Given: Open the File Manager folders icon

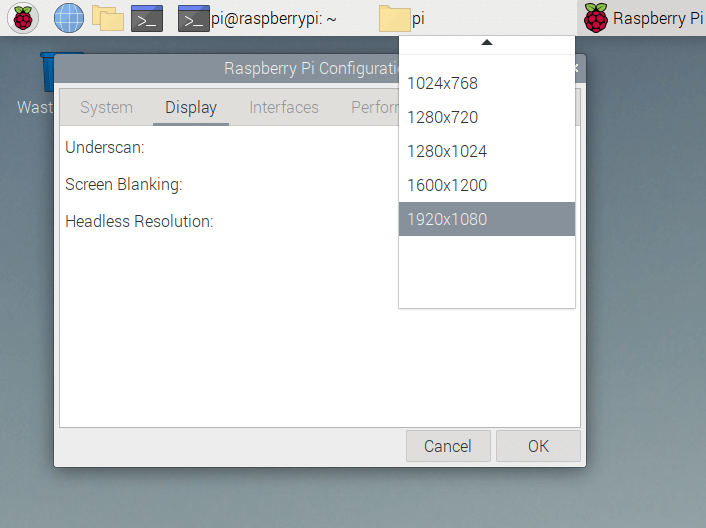Looking at the screenshot, I should 108,18.
